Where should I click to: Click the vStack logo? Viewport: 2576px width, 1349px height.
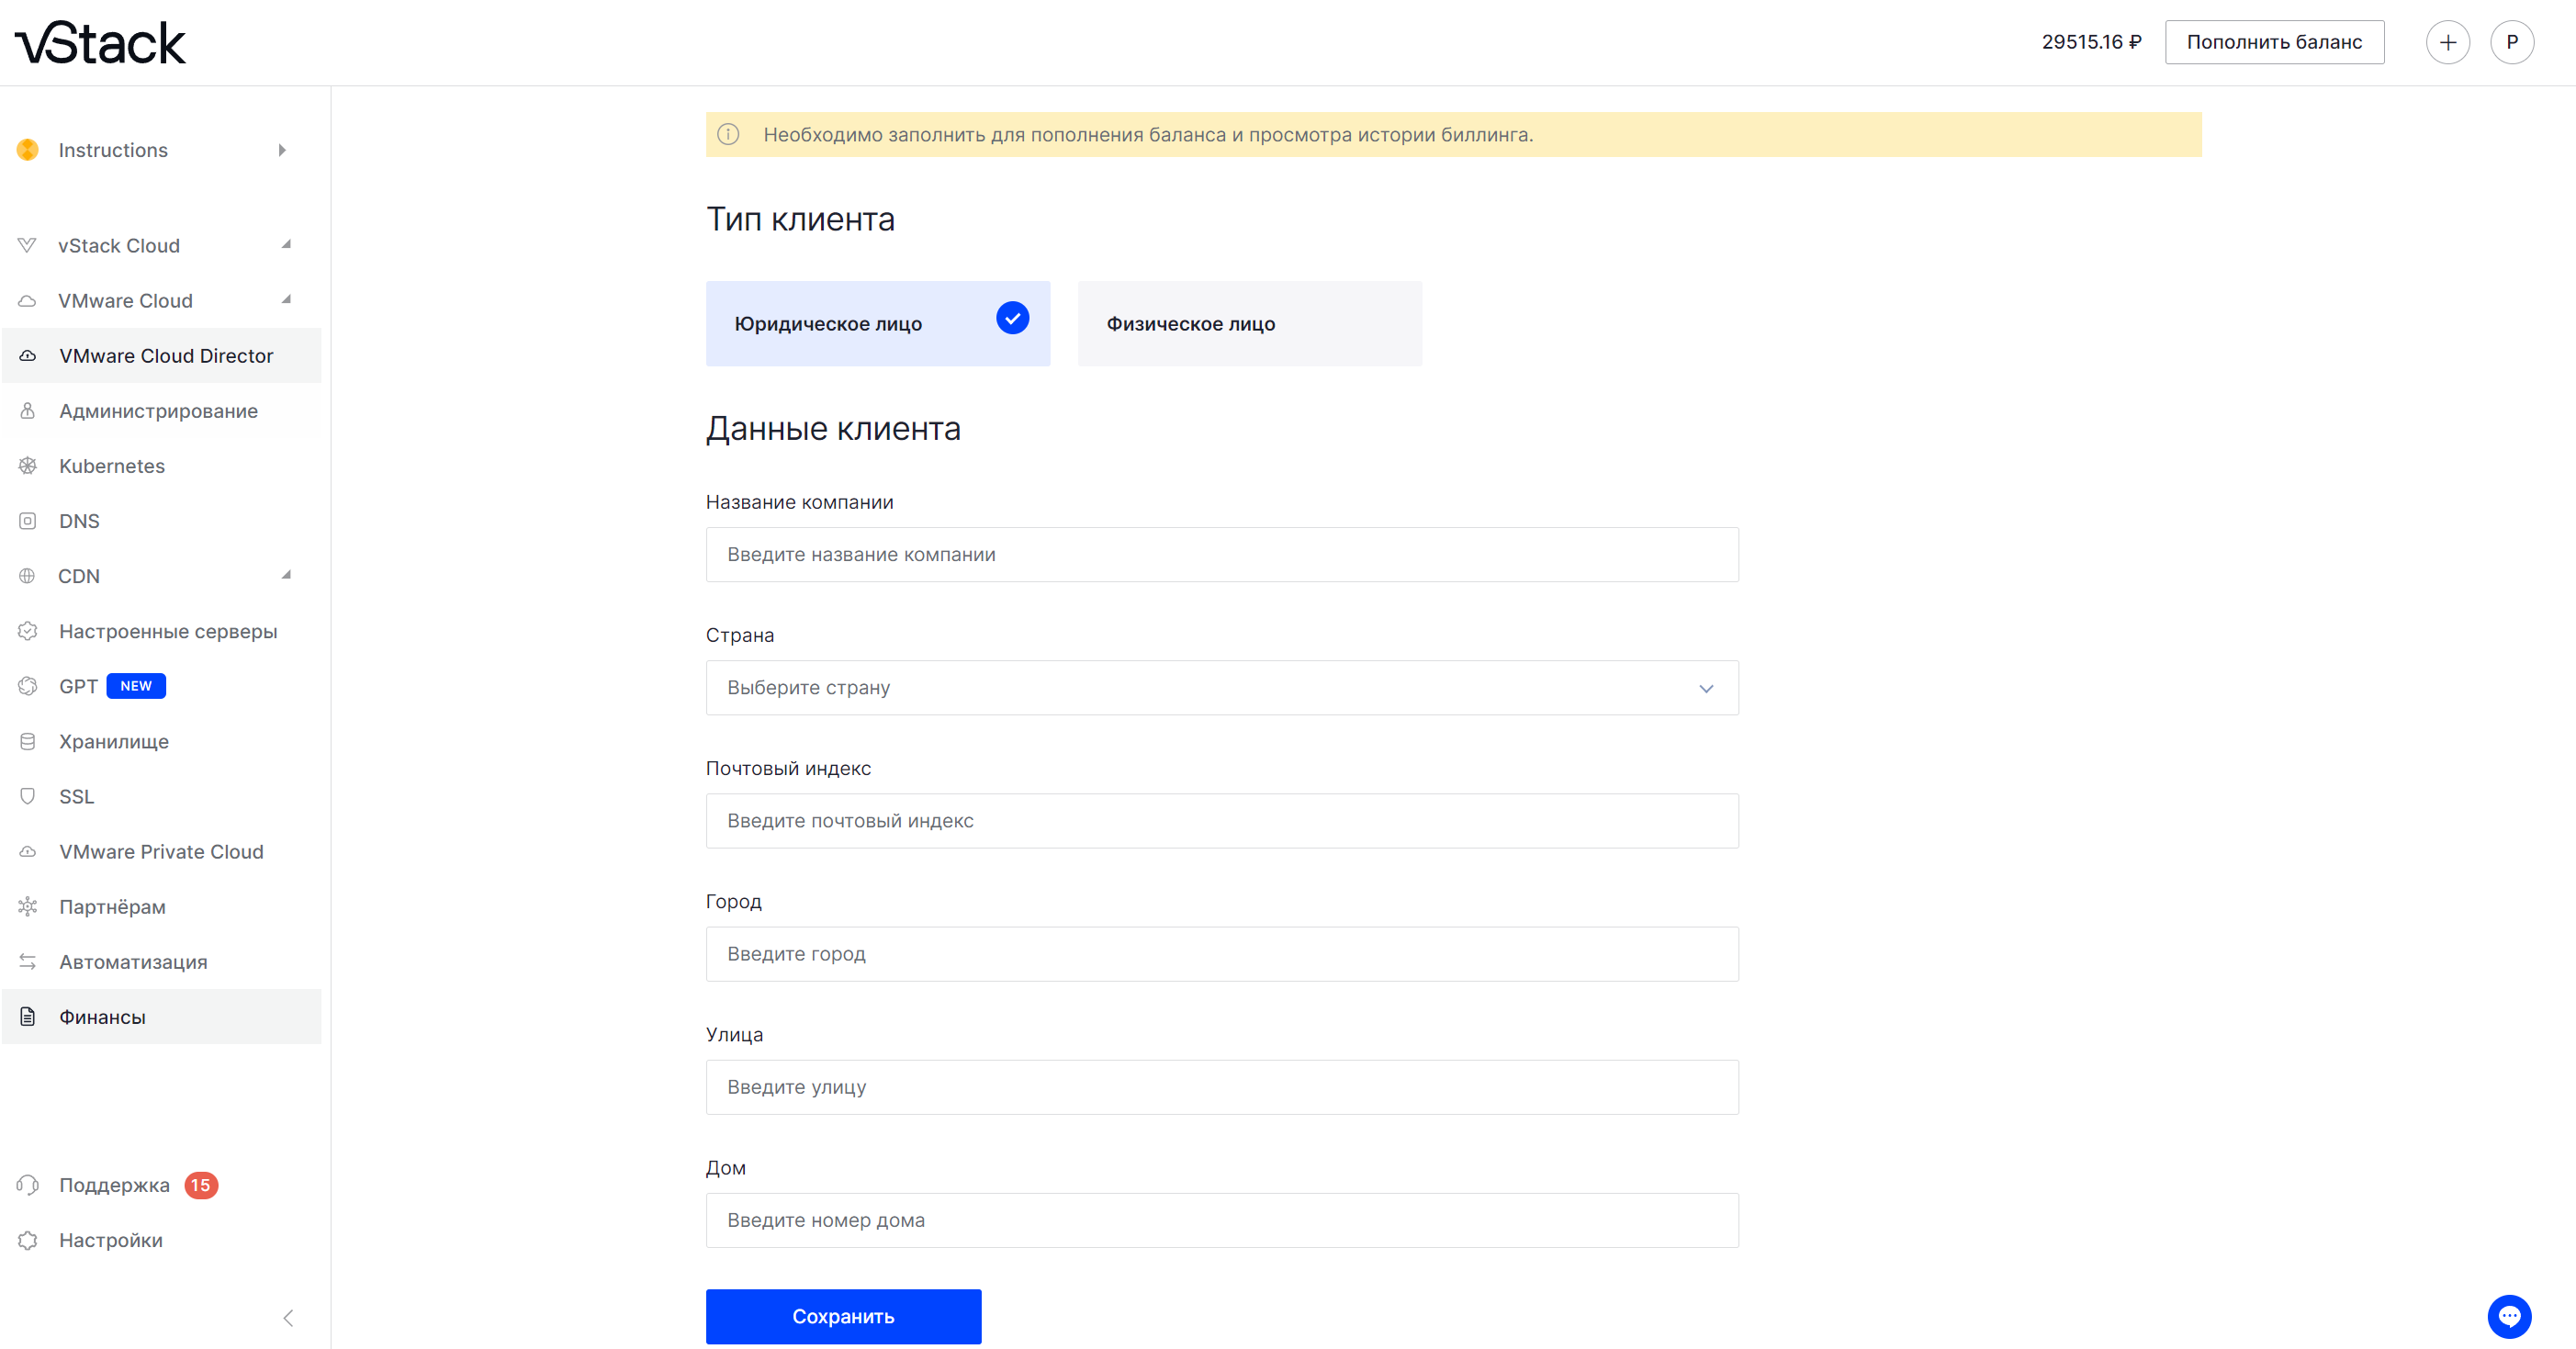point(100,43)
